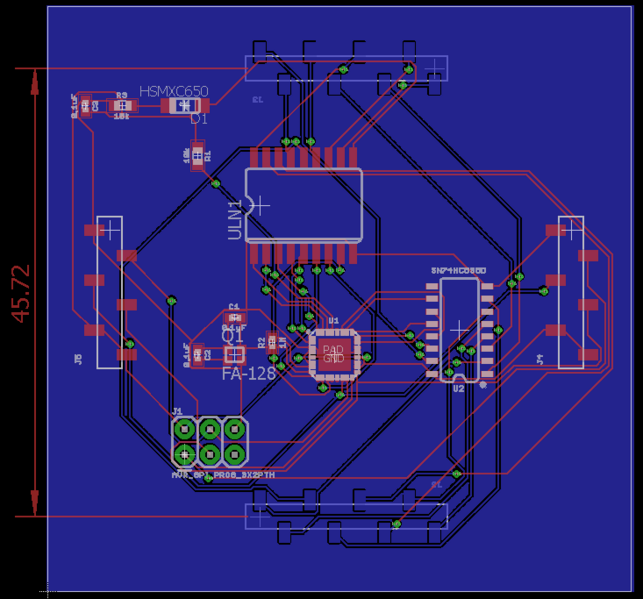Viewport: 643px width, 599px height.
Task: Click the U1 PAD GND center pad
Action: (333, 353)
